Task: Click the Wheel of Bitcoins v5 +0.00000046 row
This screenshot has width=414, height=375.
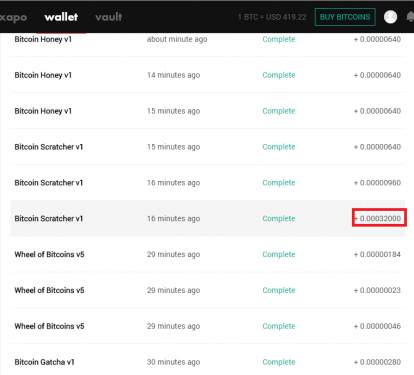Action: [x=208, y=326]
